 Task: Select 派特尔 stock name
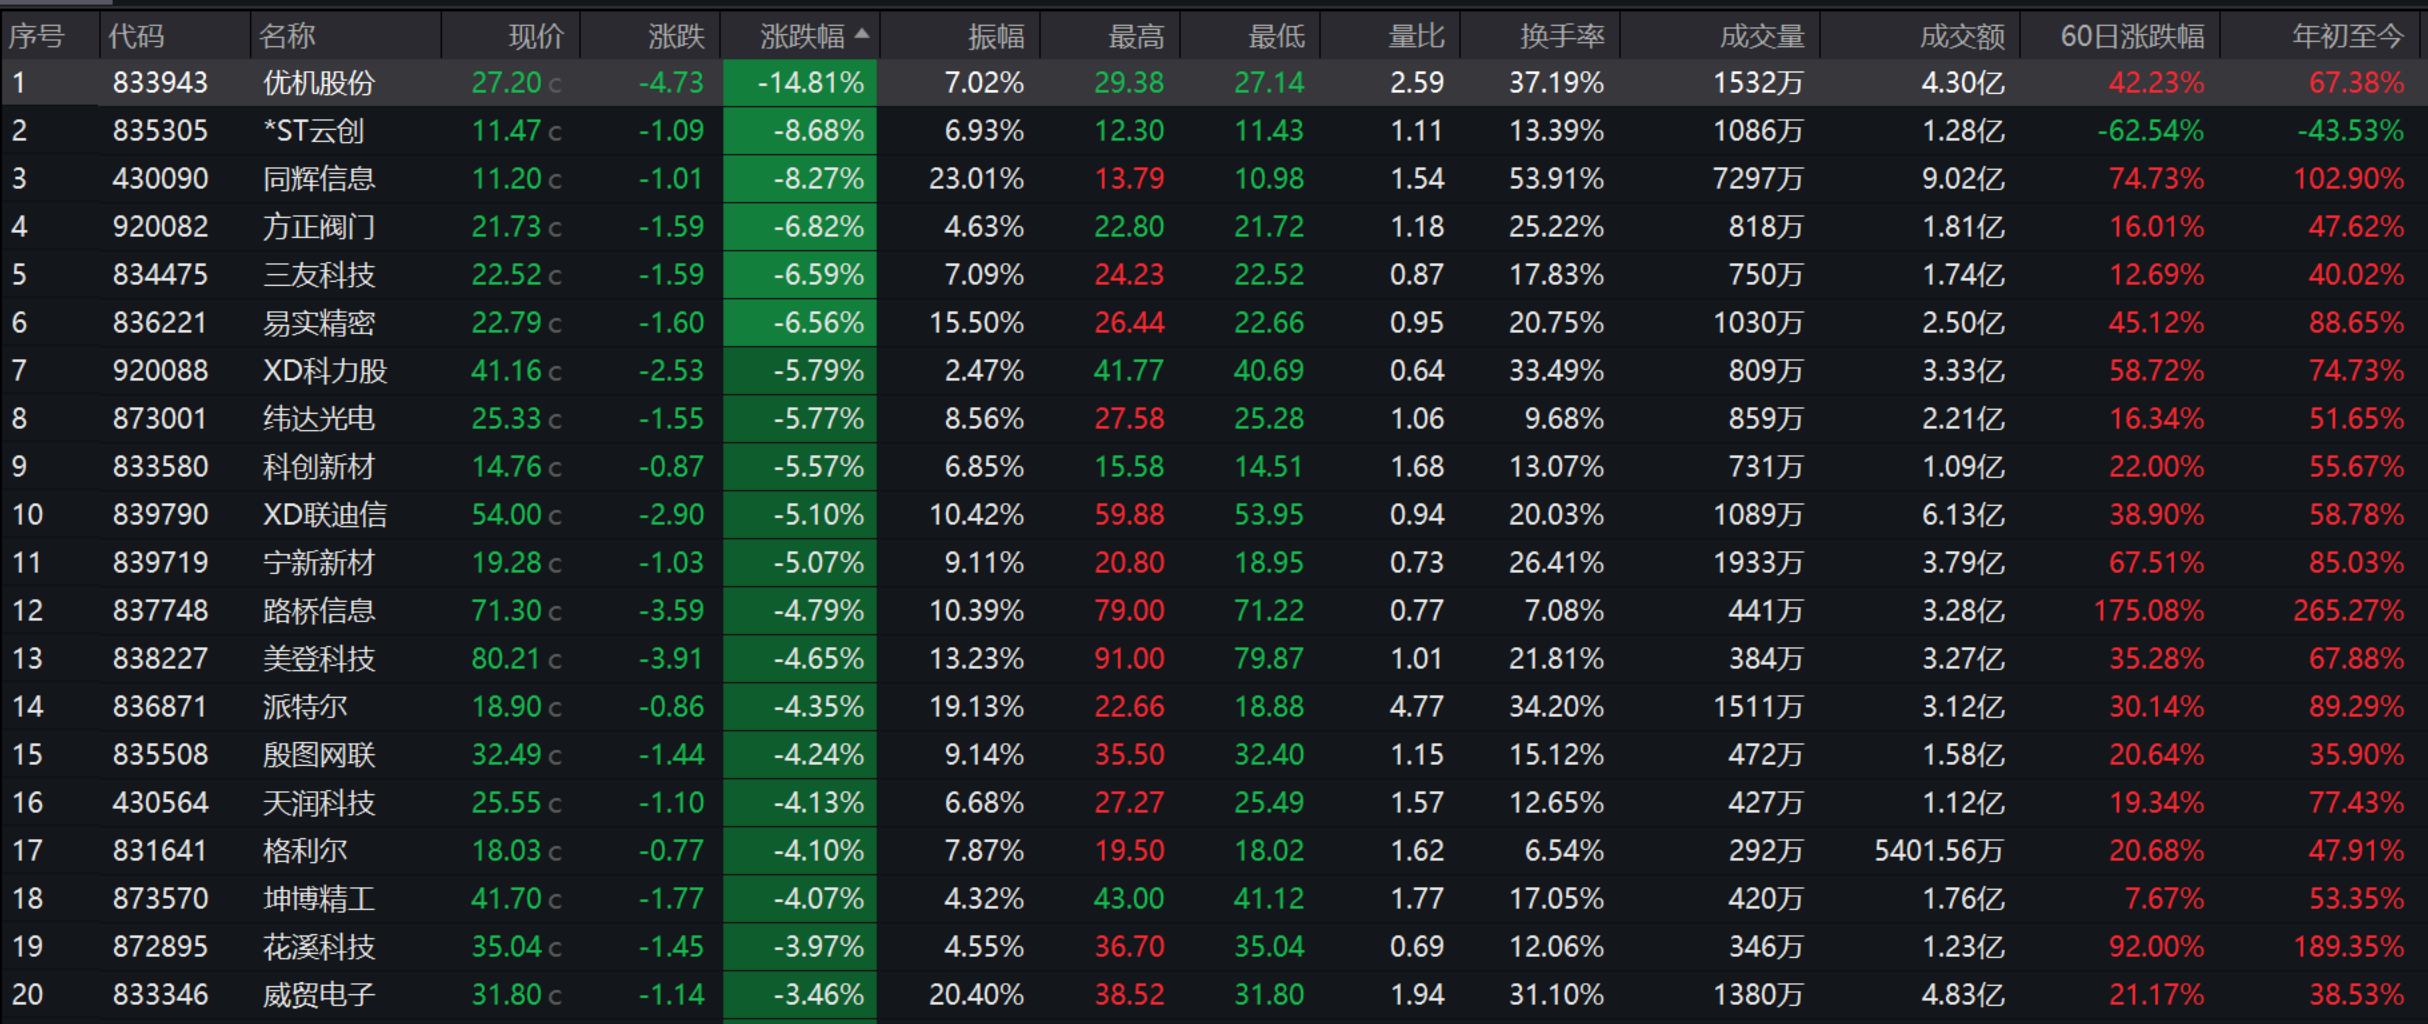(x=305, y=707)
